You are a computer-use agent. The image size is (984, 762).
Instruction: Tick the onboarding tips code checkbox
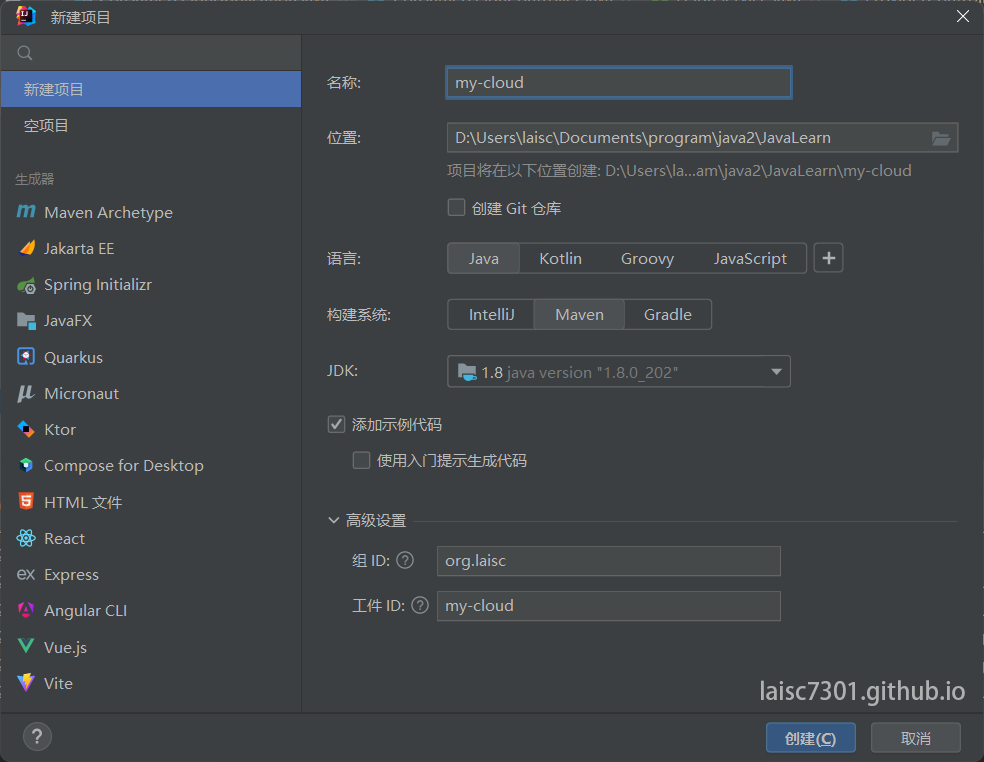[361, 461]
